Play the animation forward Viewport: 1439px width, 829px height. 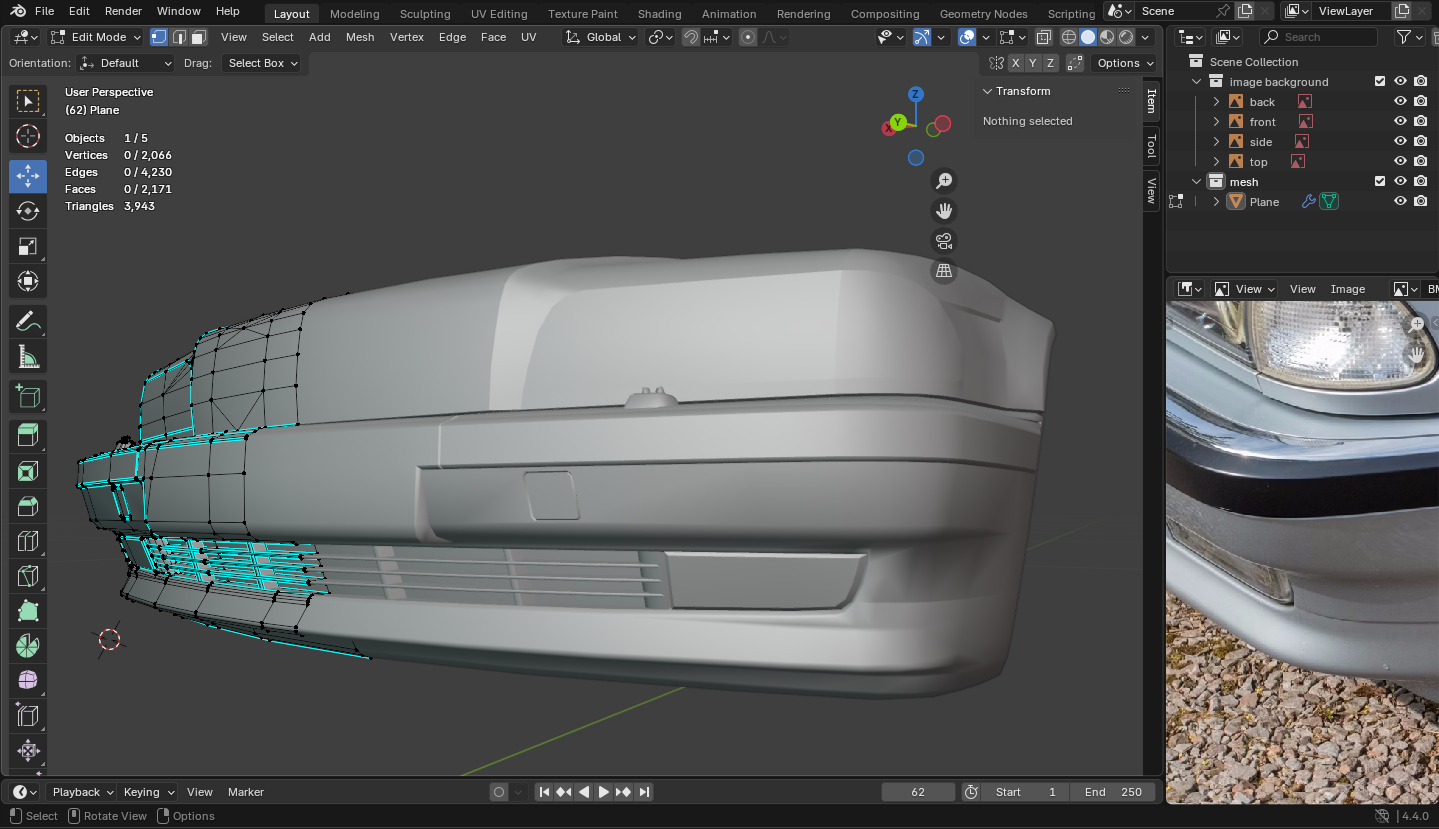pos(604,792)
